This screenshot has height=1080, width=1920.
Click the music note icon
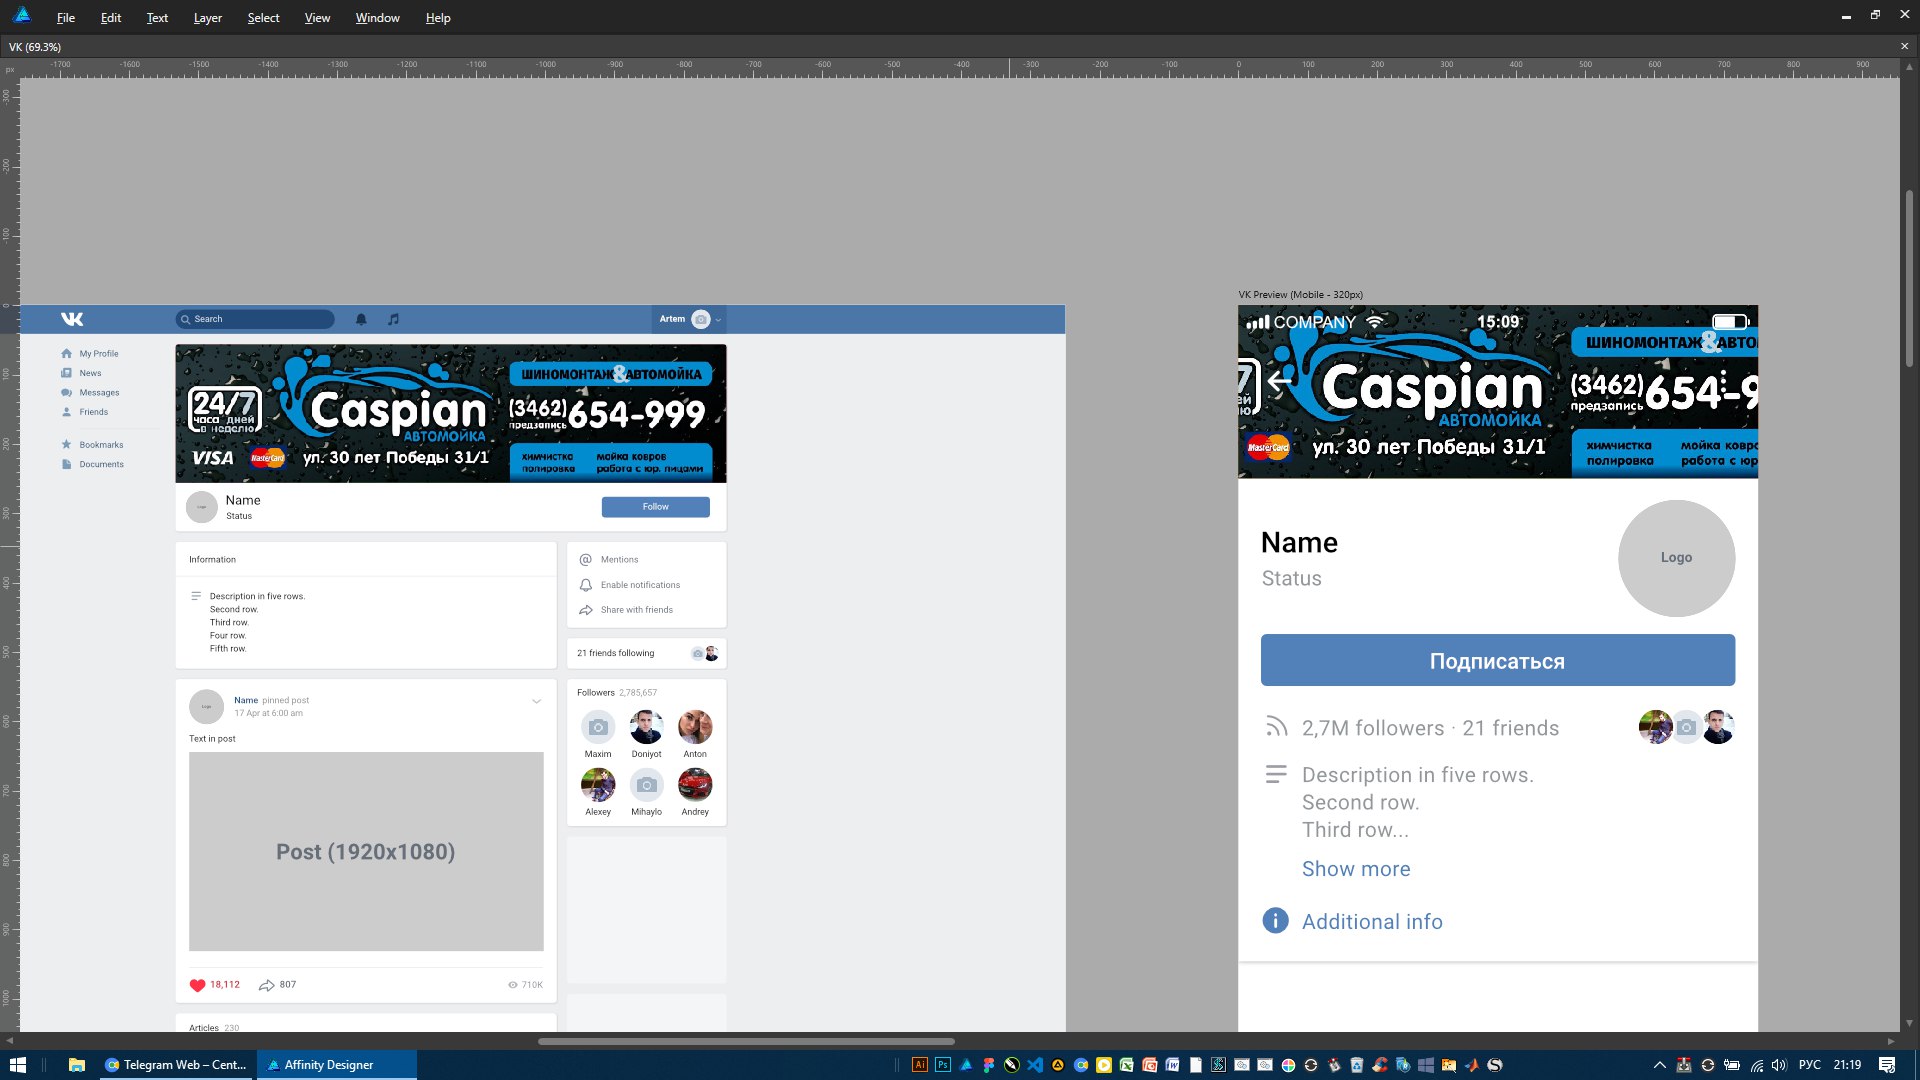(394, 319)
